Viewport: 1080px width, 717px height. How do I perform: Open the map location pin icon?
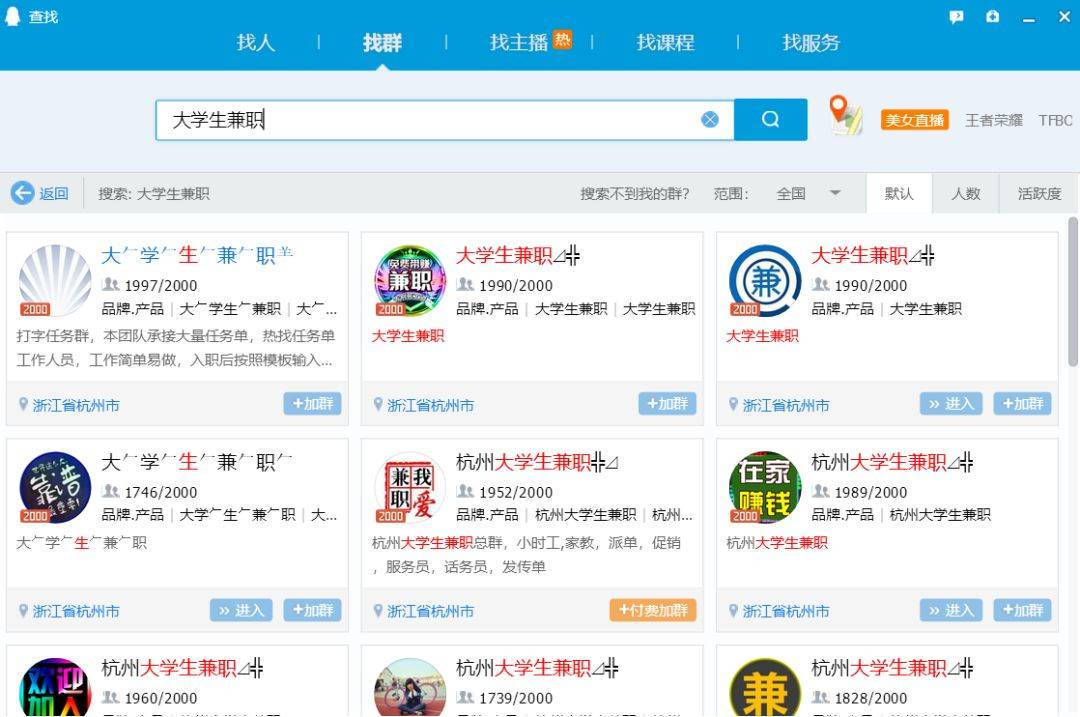845,115
